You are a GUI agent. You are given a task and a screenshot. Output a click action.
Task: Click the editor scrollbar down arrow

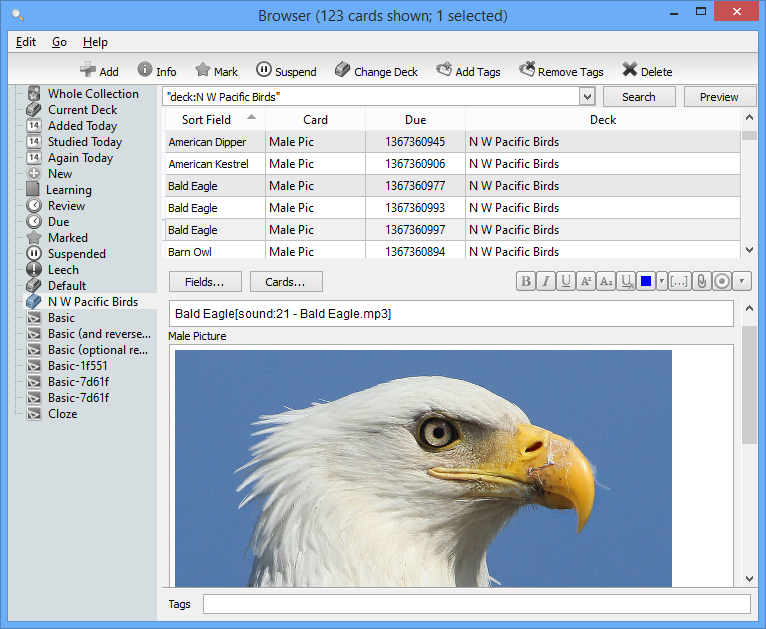pos(749,579)
